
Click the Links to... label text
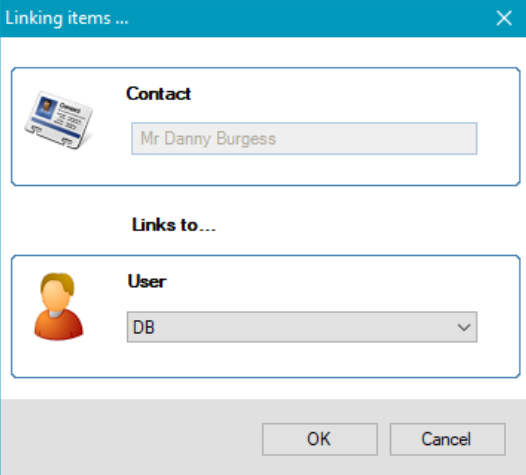point(173,225)
